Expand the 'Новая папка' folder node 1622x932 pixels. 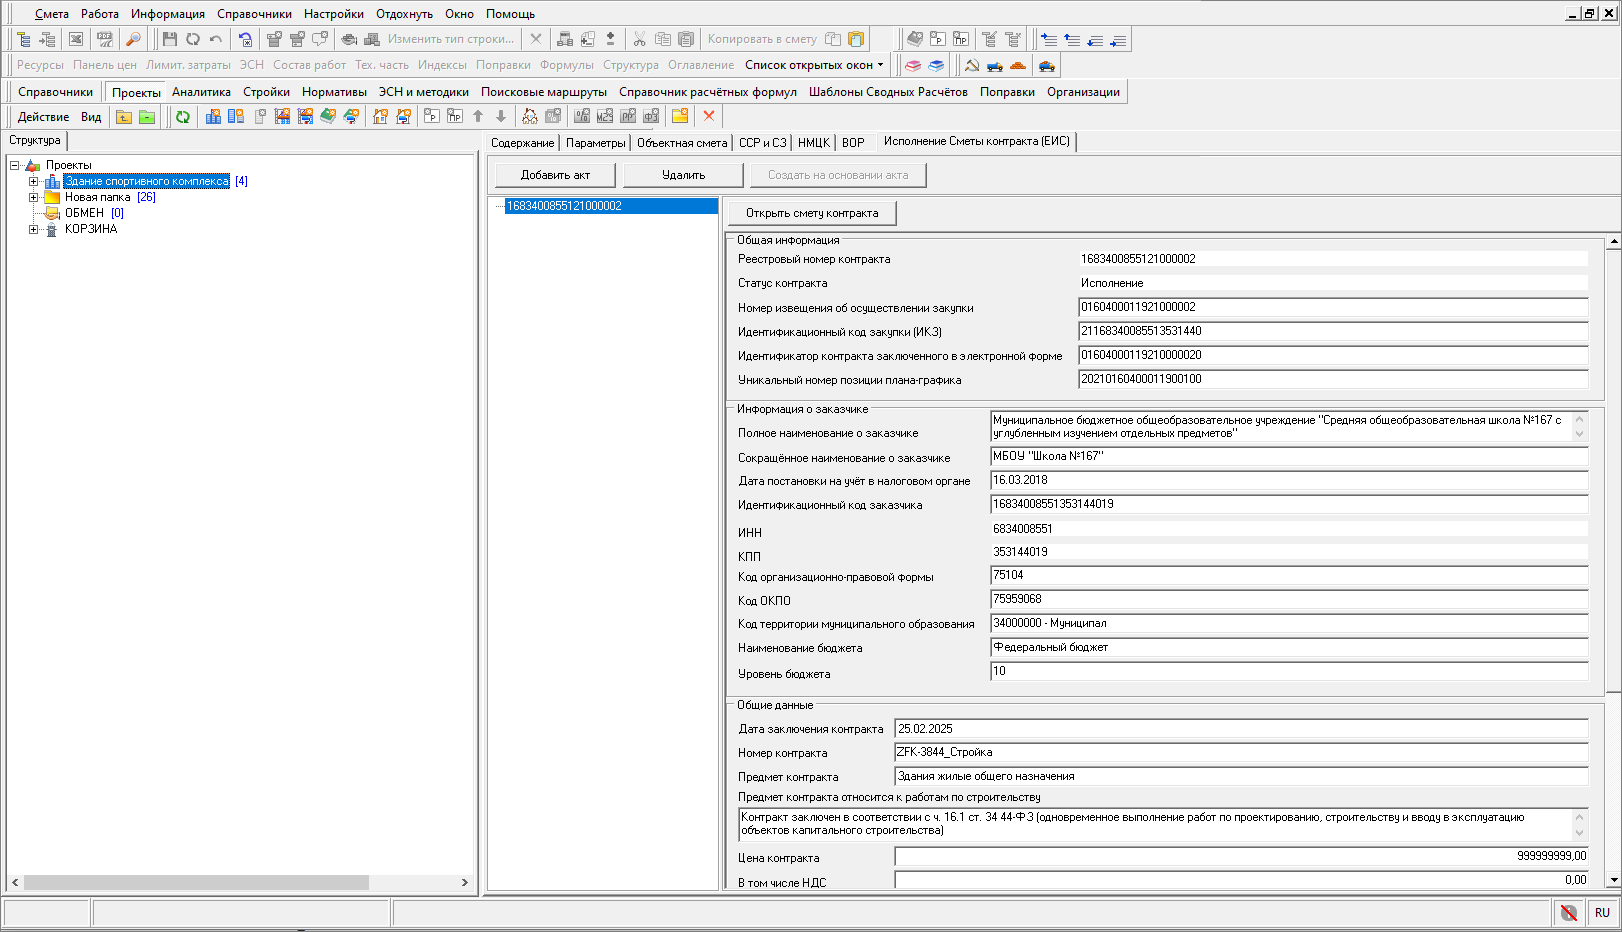tap(33, 198)
